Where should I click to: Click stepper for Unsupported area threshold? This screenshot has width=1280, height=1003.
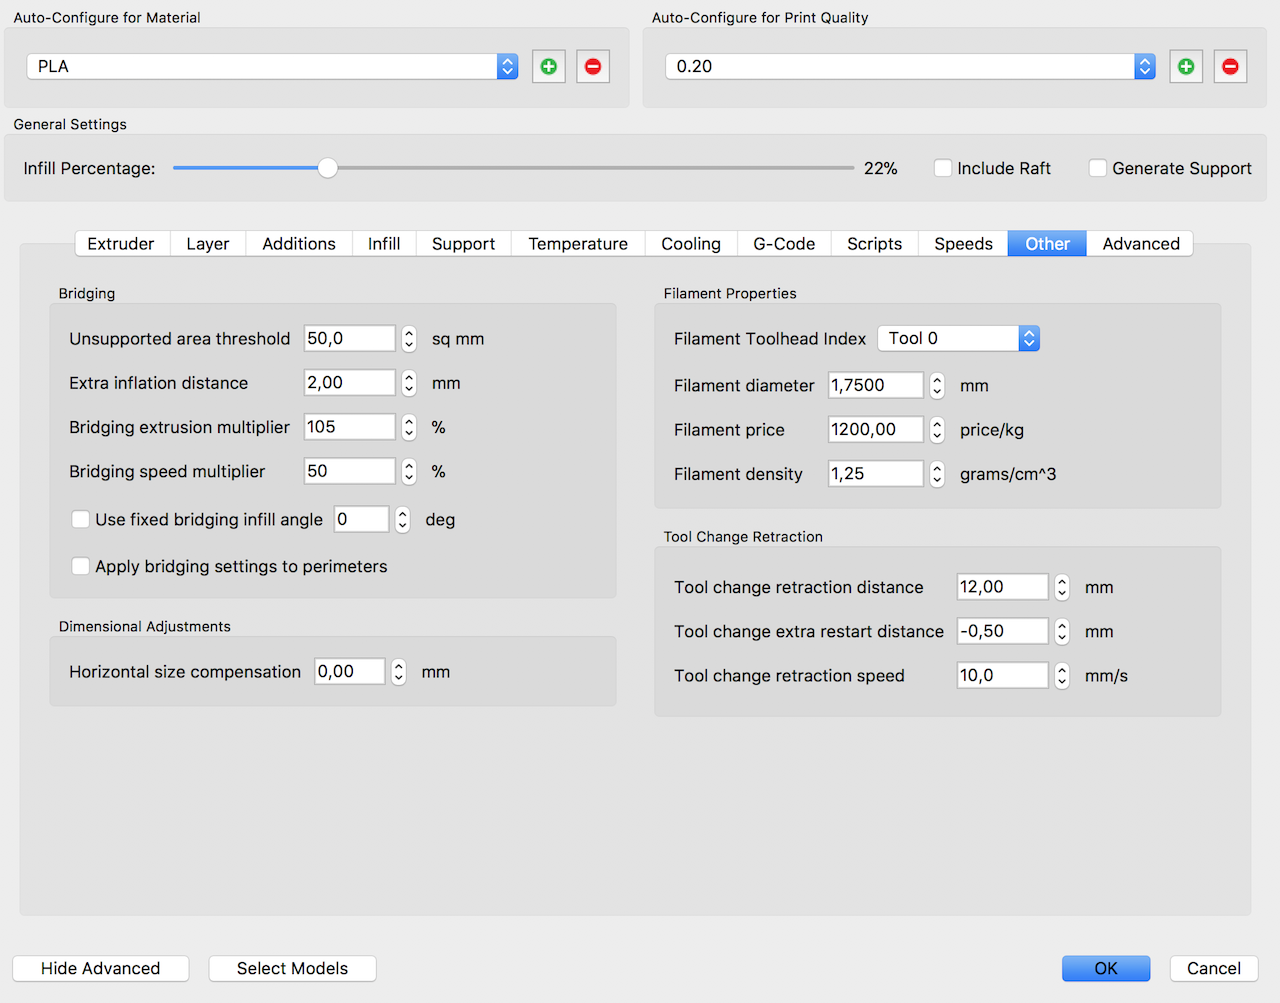pos(409,339)
